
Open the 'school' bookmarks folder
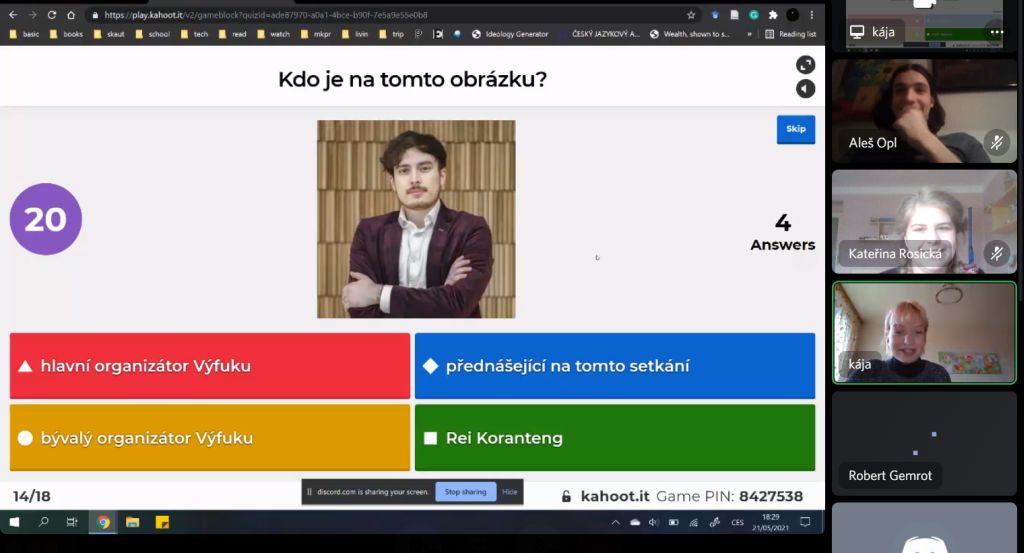pos(152,34)
